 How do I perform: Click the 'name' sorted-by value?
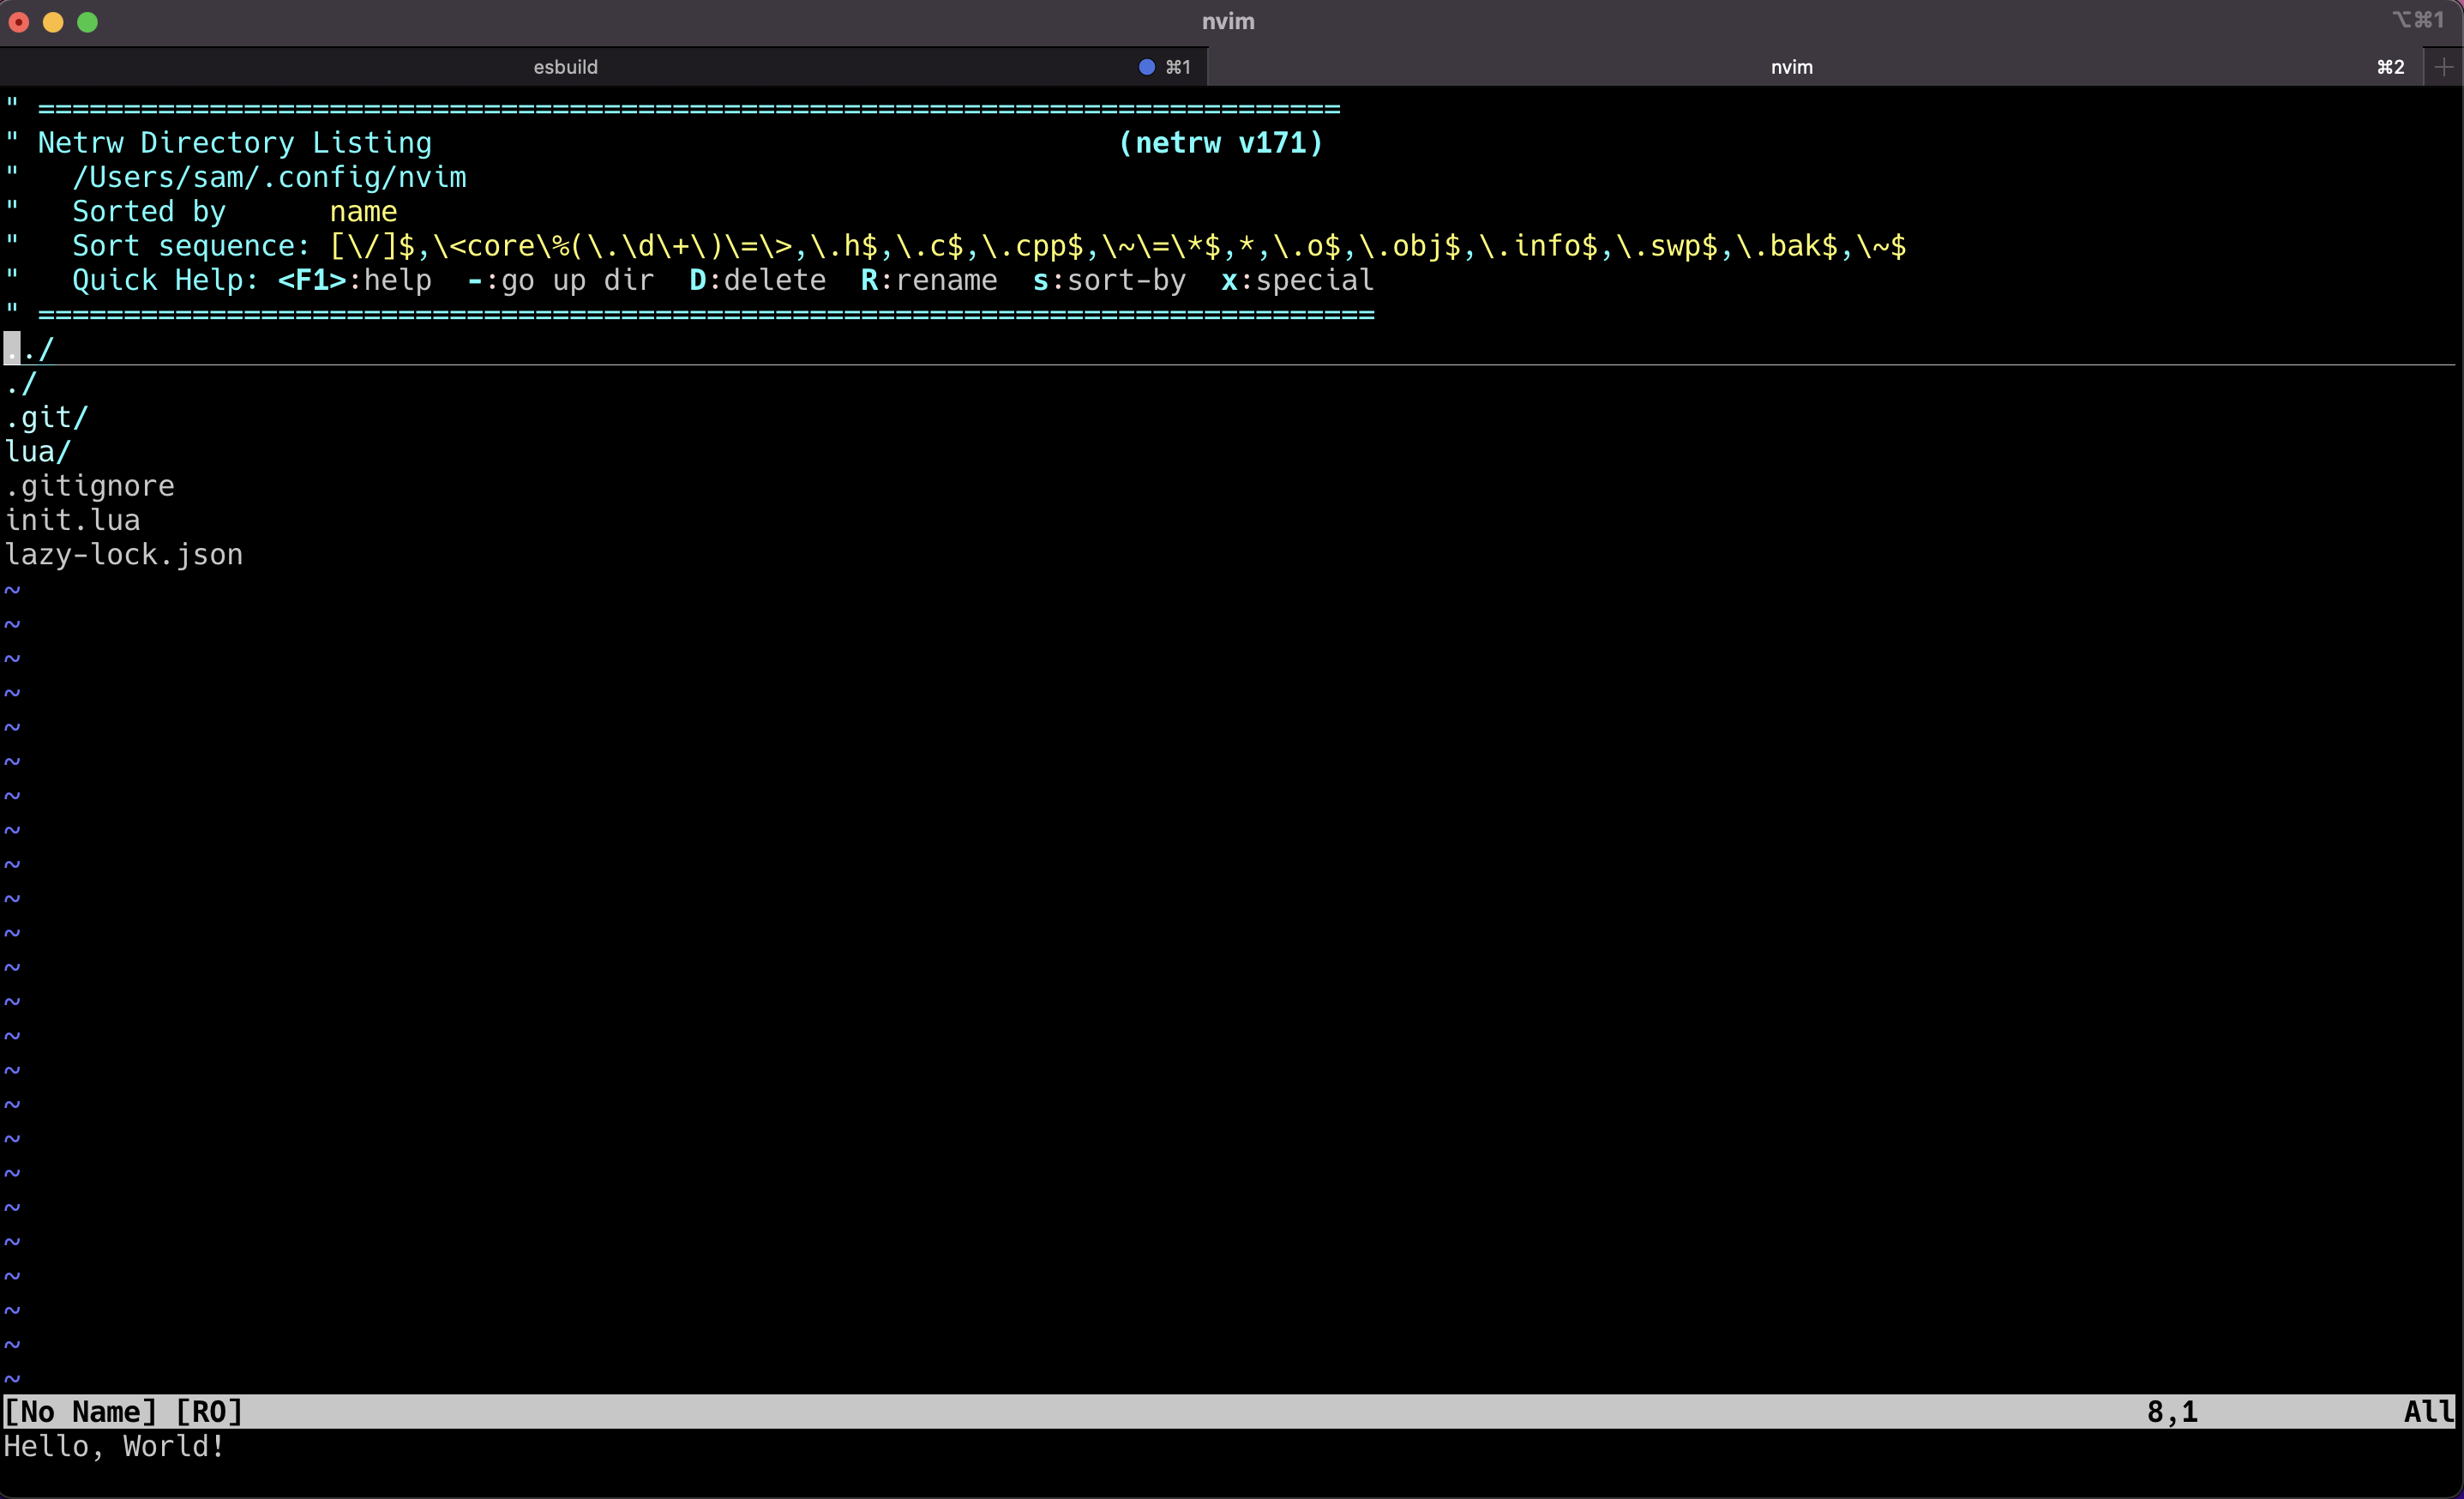364,212
